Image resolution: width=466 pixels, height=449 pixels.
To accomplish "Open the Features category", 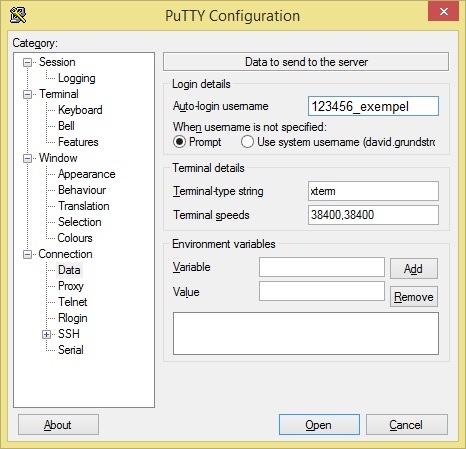I will (x=78, y=142).
